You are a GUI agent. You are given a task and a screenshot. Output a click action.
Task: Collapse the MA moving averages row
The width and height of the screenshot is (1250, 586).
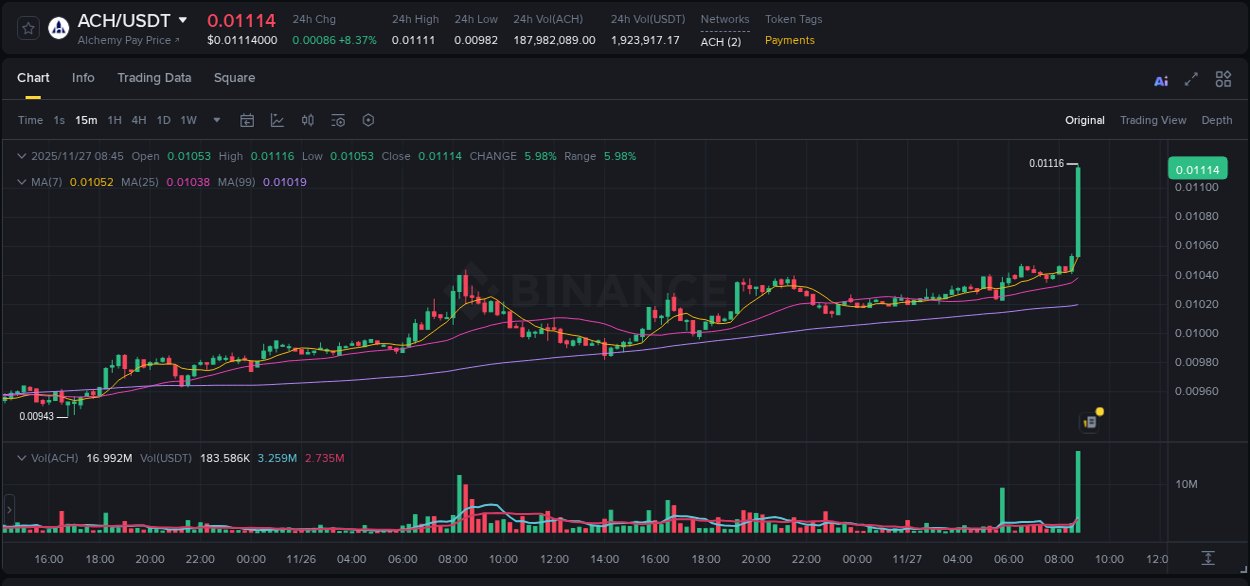pos(21,182)
